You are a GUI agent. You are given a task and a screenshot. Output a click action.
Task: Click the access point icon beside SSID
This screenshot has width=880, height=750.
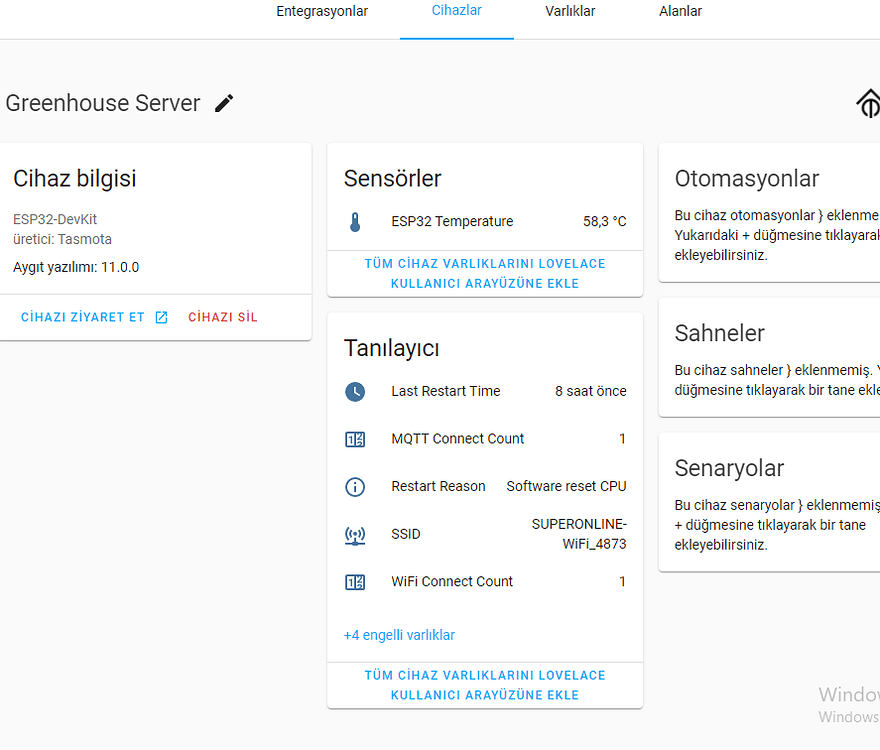tap(355, 535)
